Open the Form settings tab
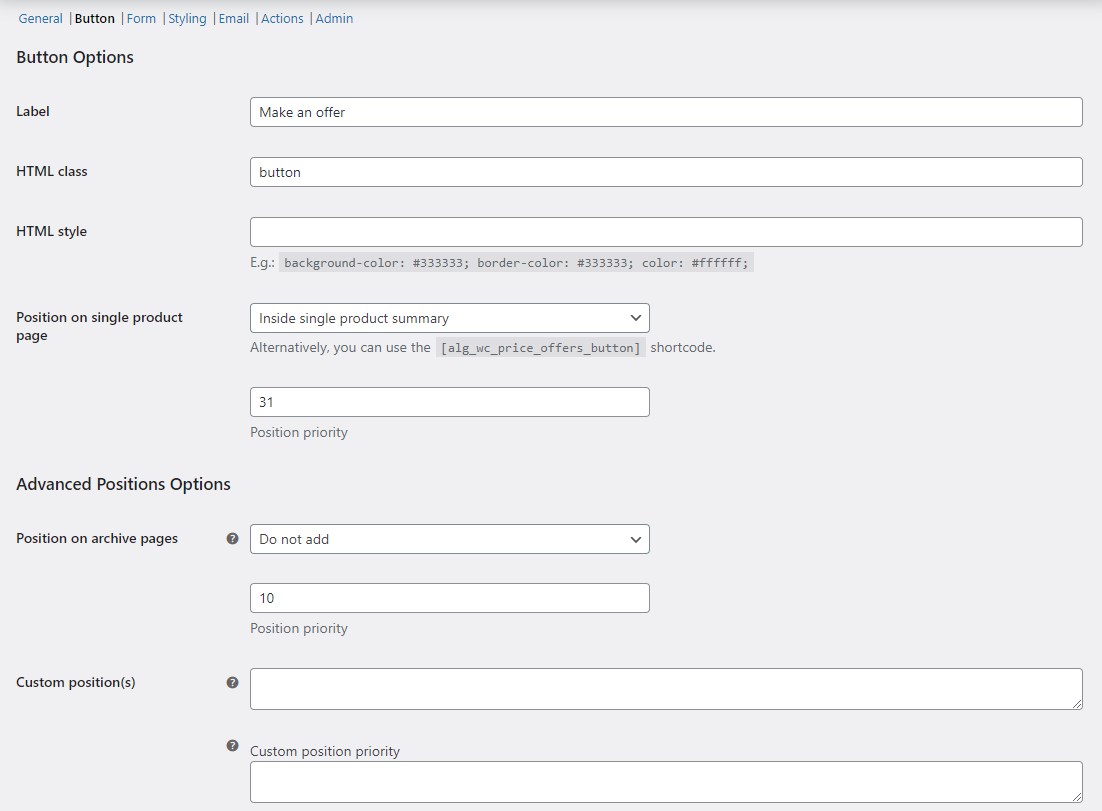1102x811 pixels. 141,18
